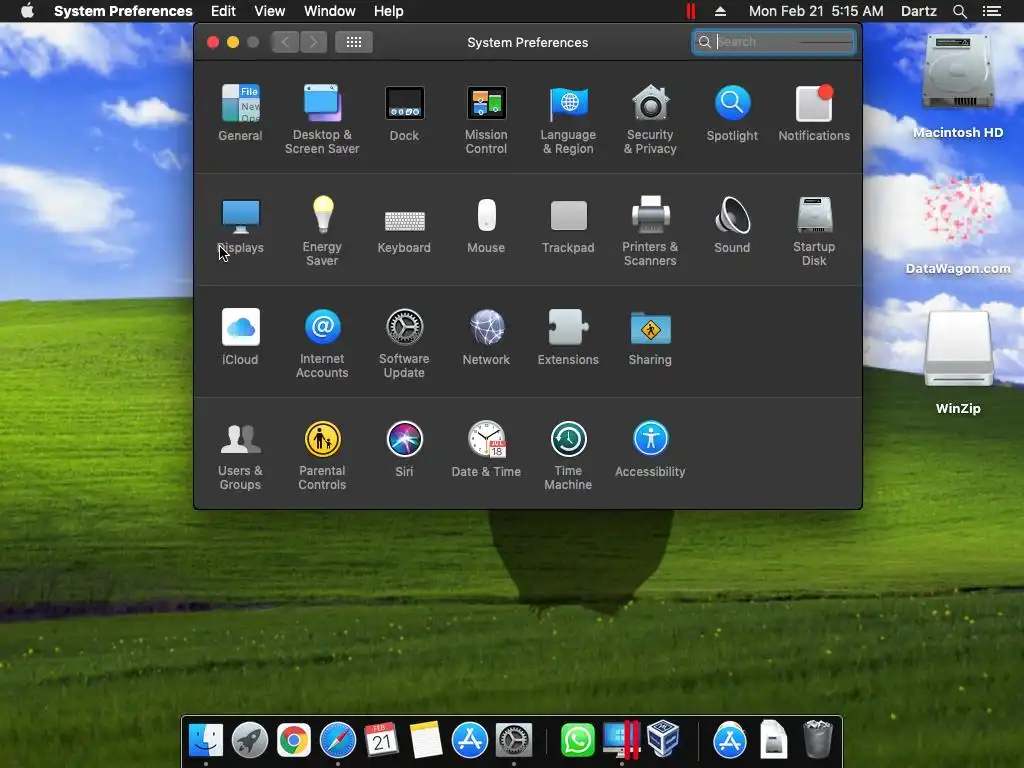Viewport: 1024px width, 768px height.
Task: Open Safari from the Dock
Action: (x=338, y=740)
